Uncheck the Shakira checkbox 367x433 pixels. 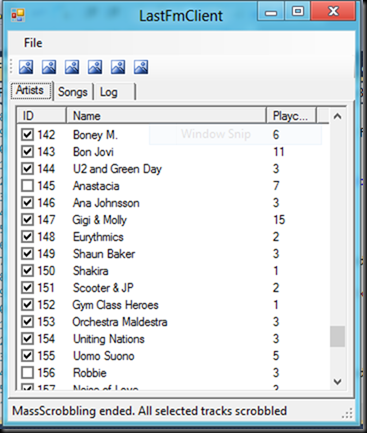(27, 271)
